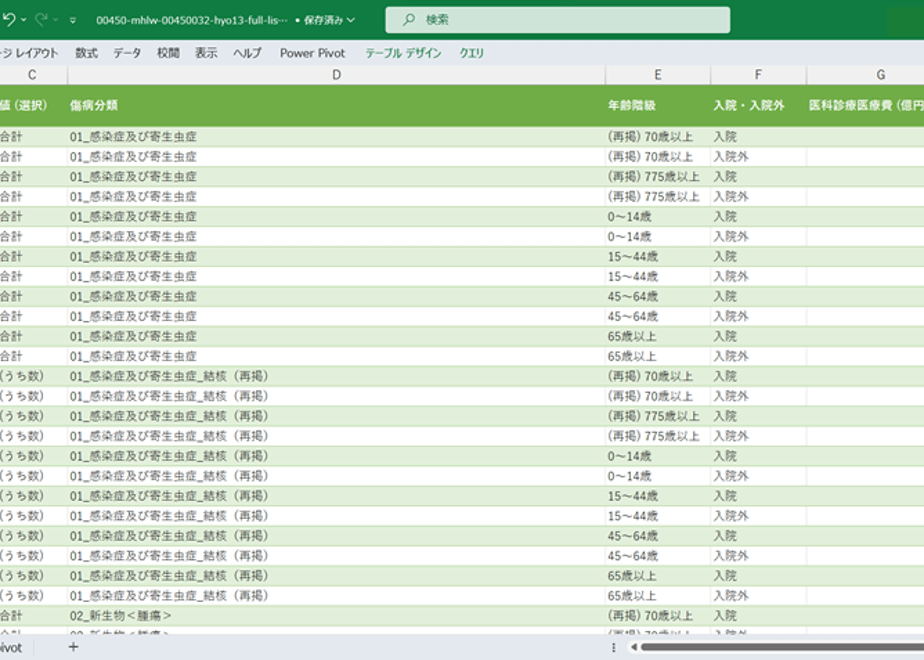Open the 数式 ribbon tab
Screen dimensions: 924x660
click(86, 53)
